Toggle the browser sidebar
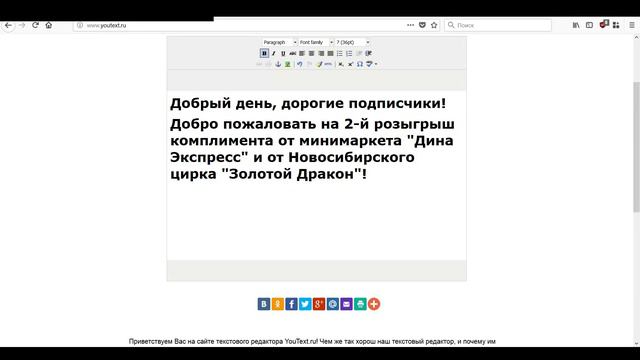The height and width of the screenshot is (360, 640). (589, 25)
